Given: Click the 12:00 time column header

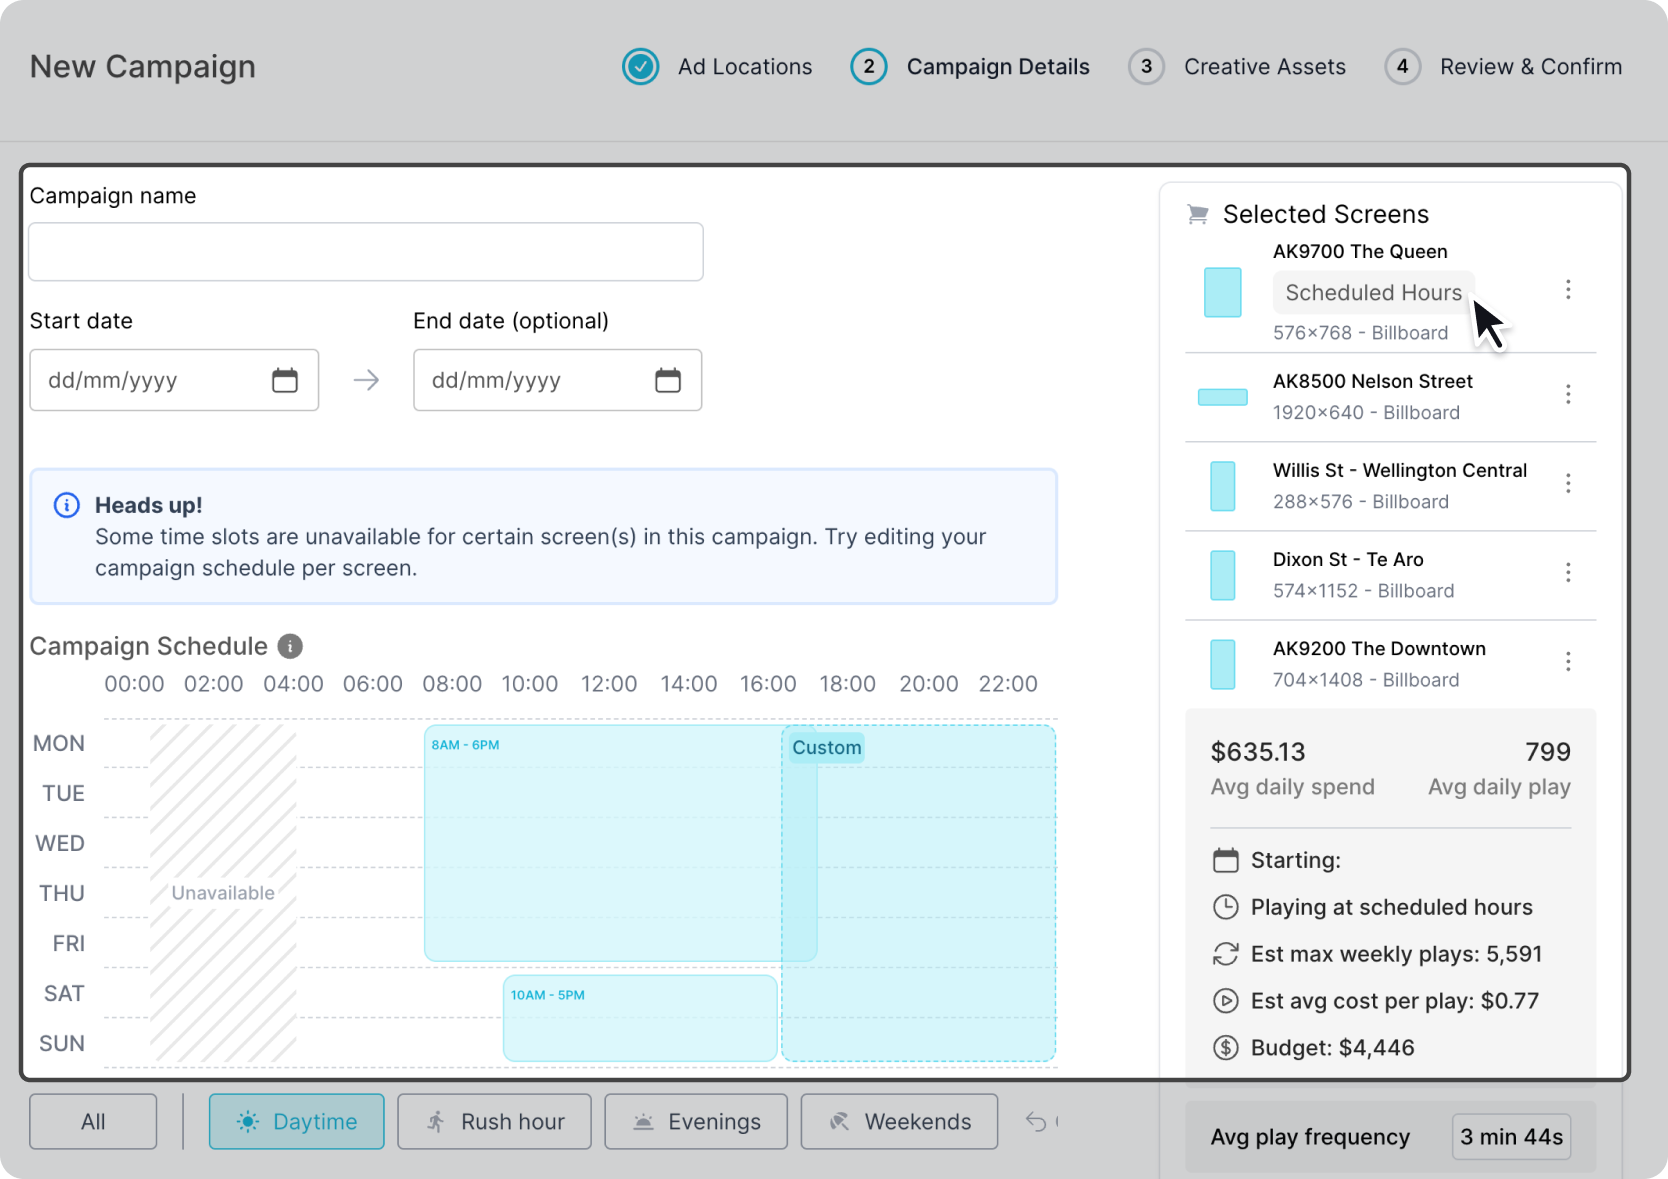Looking at the screenshot, I should 609,684.
